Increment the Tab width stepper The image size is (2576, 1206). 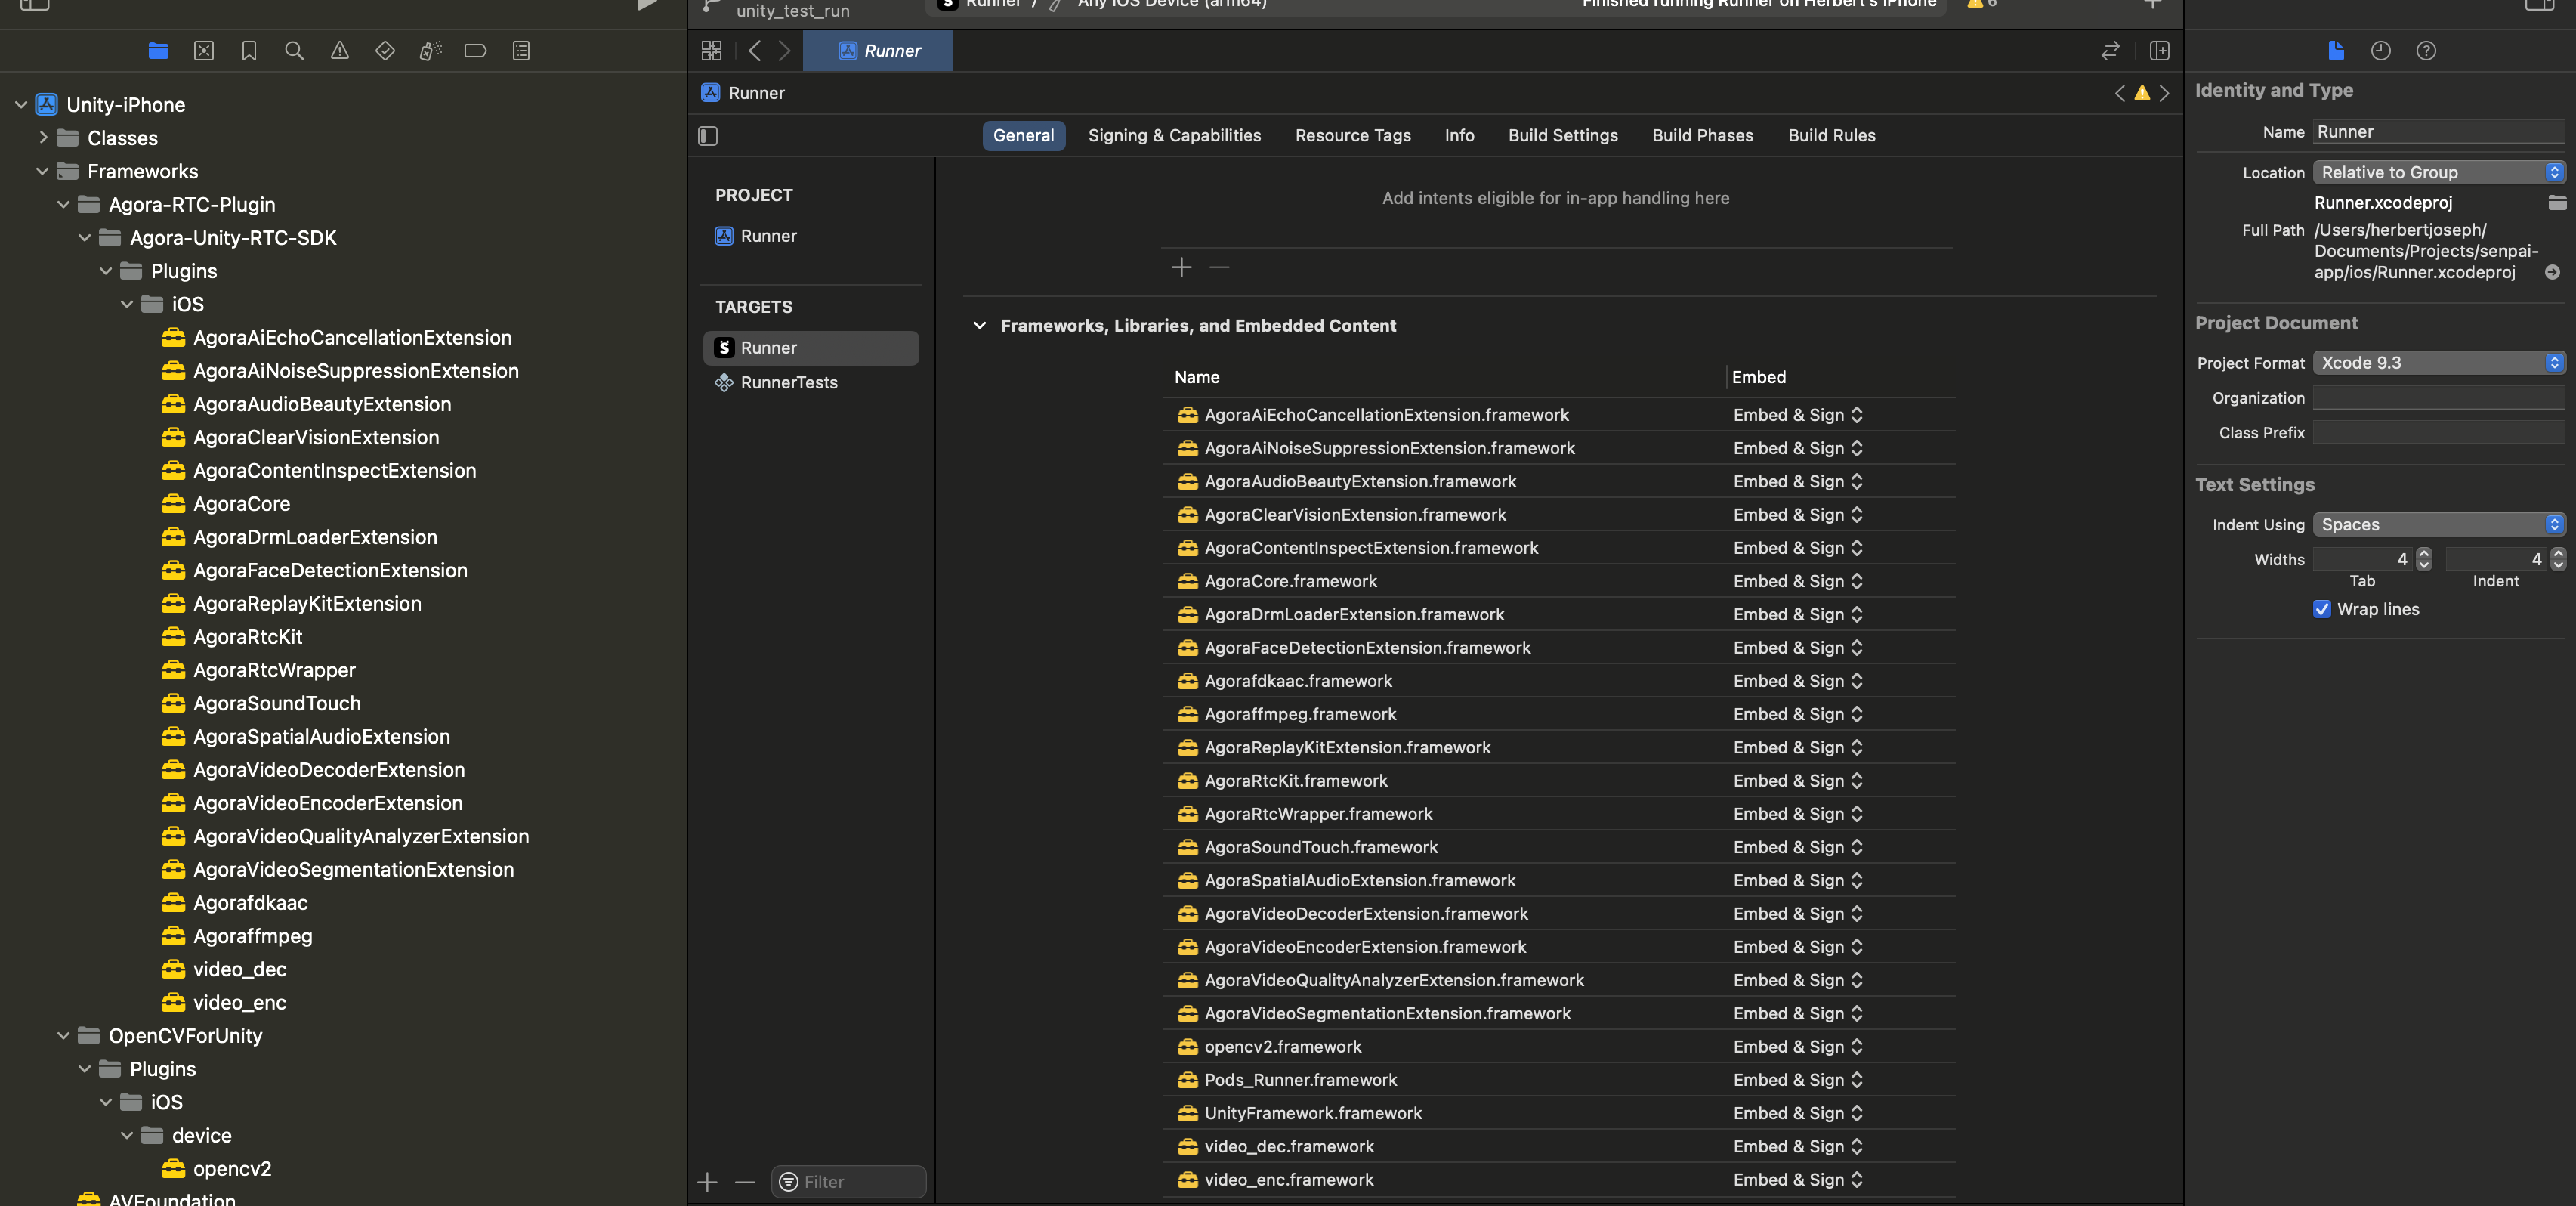(2424, 553)
